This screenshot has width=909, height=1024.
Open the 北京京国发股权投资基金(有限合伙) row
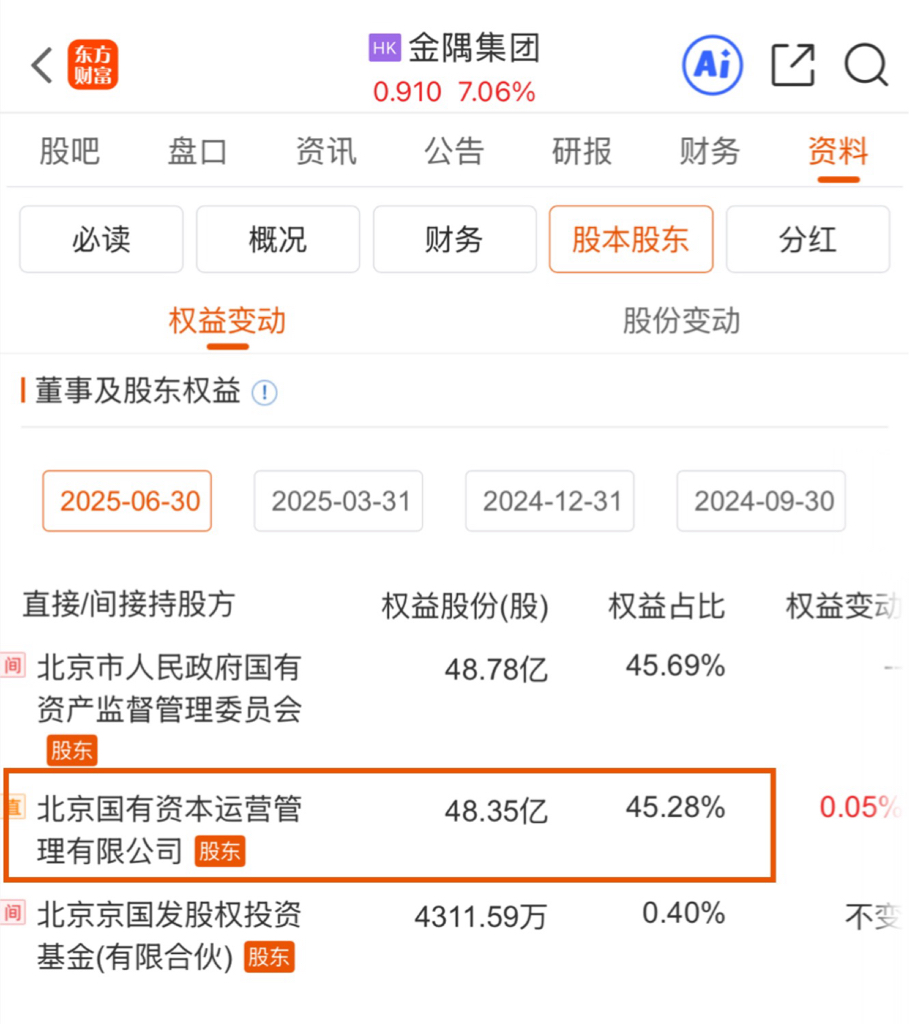pyautogui.click(x=454, y=934)
